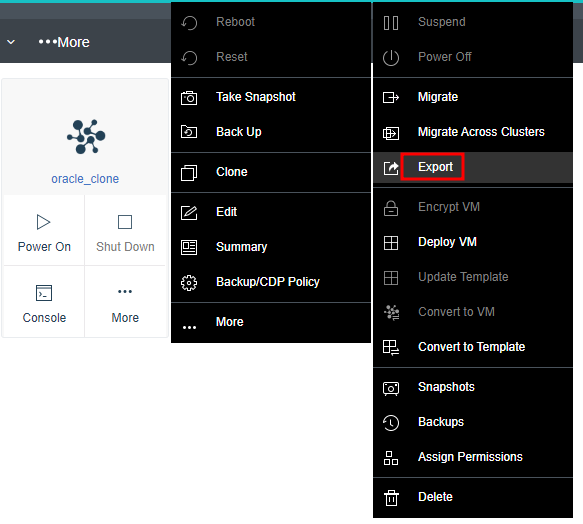Click the Delete trash can icon

click(391, 498)
